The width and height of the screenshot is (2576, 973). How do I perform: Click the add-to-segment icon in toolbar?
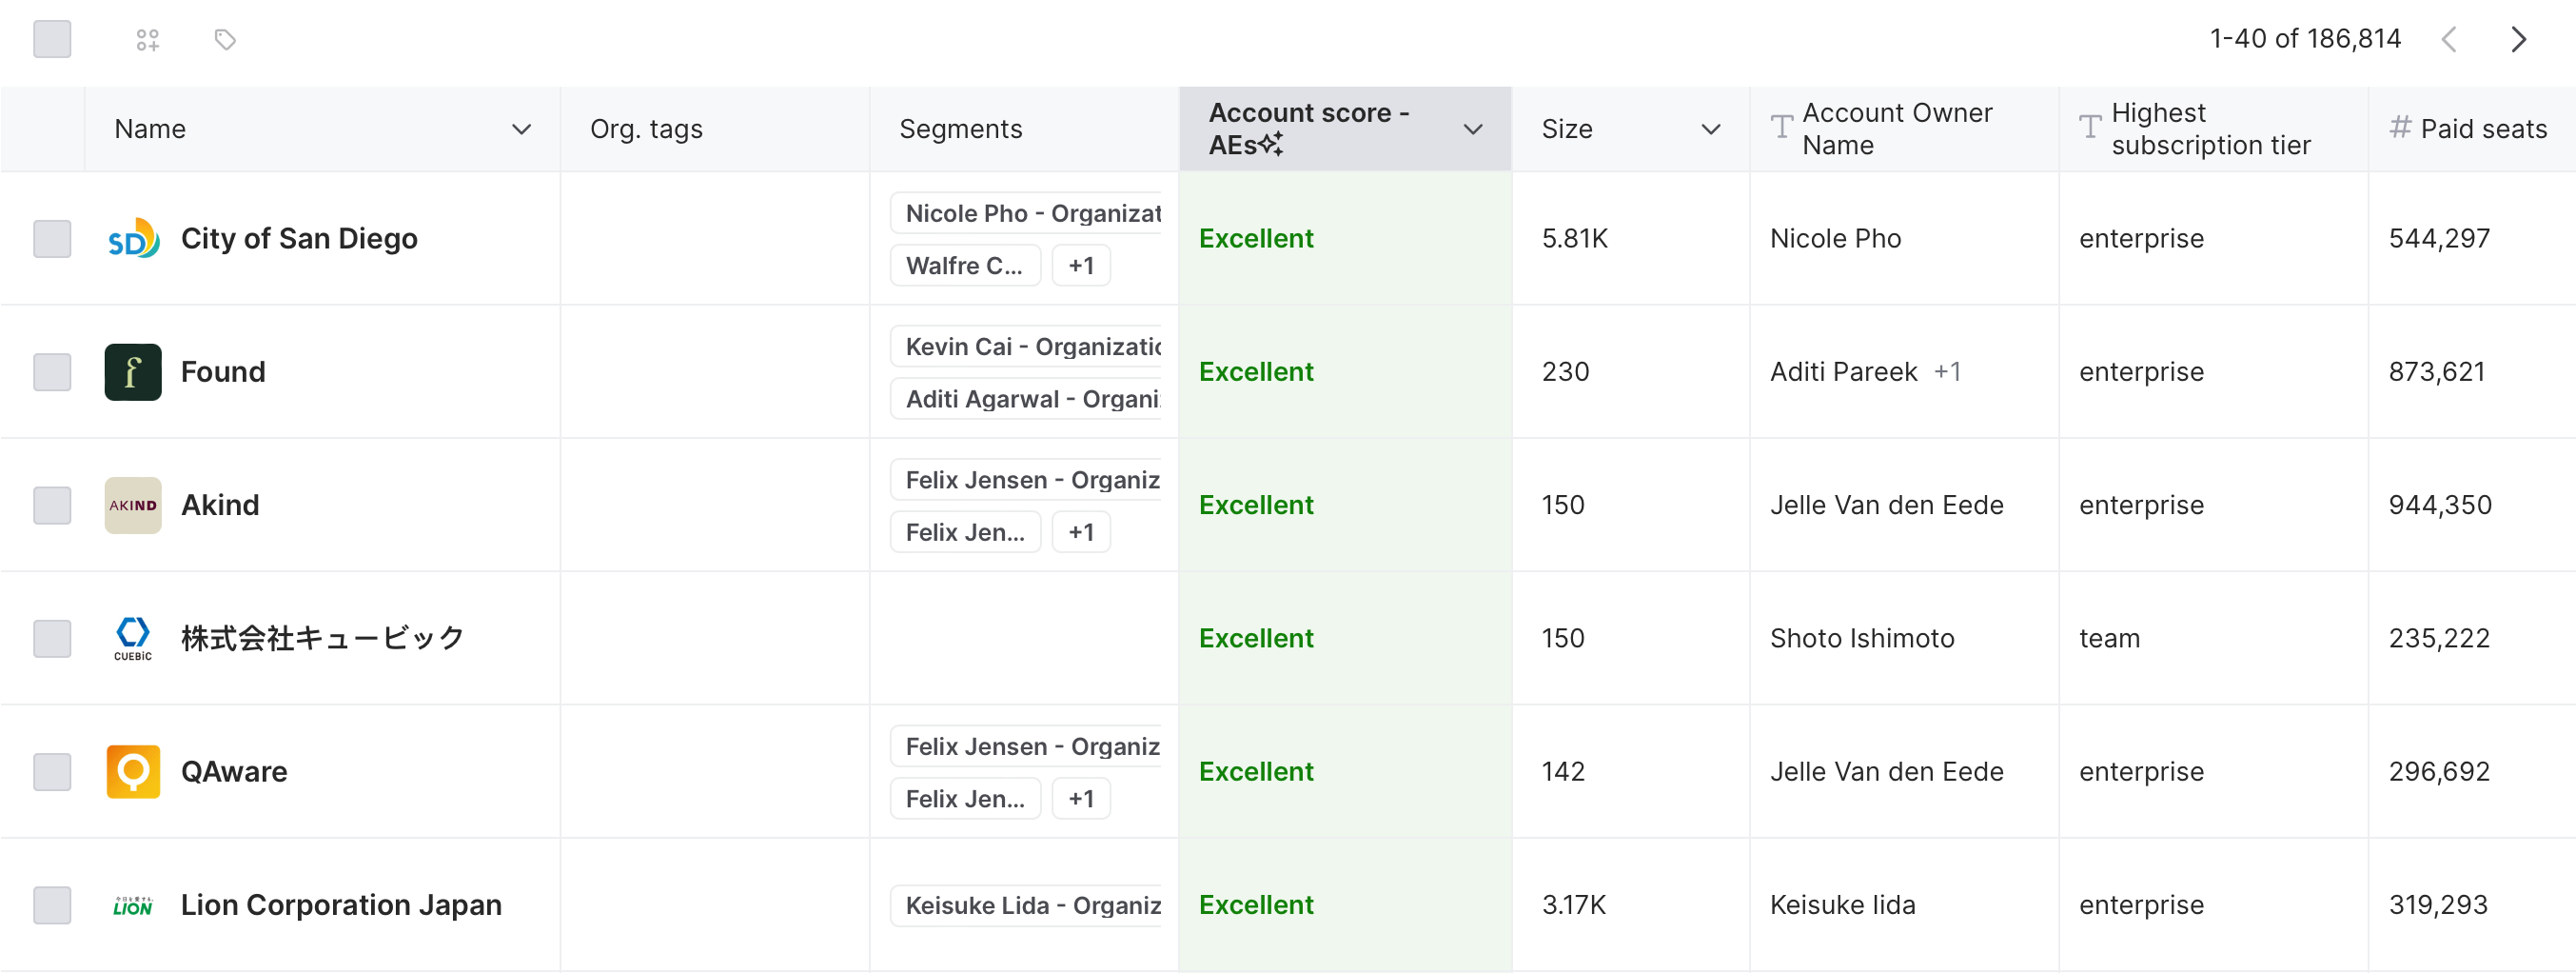pos(147,40)
